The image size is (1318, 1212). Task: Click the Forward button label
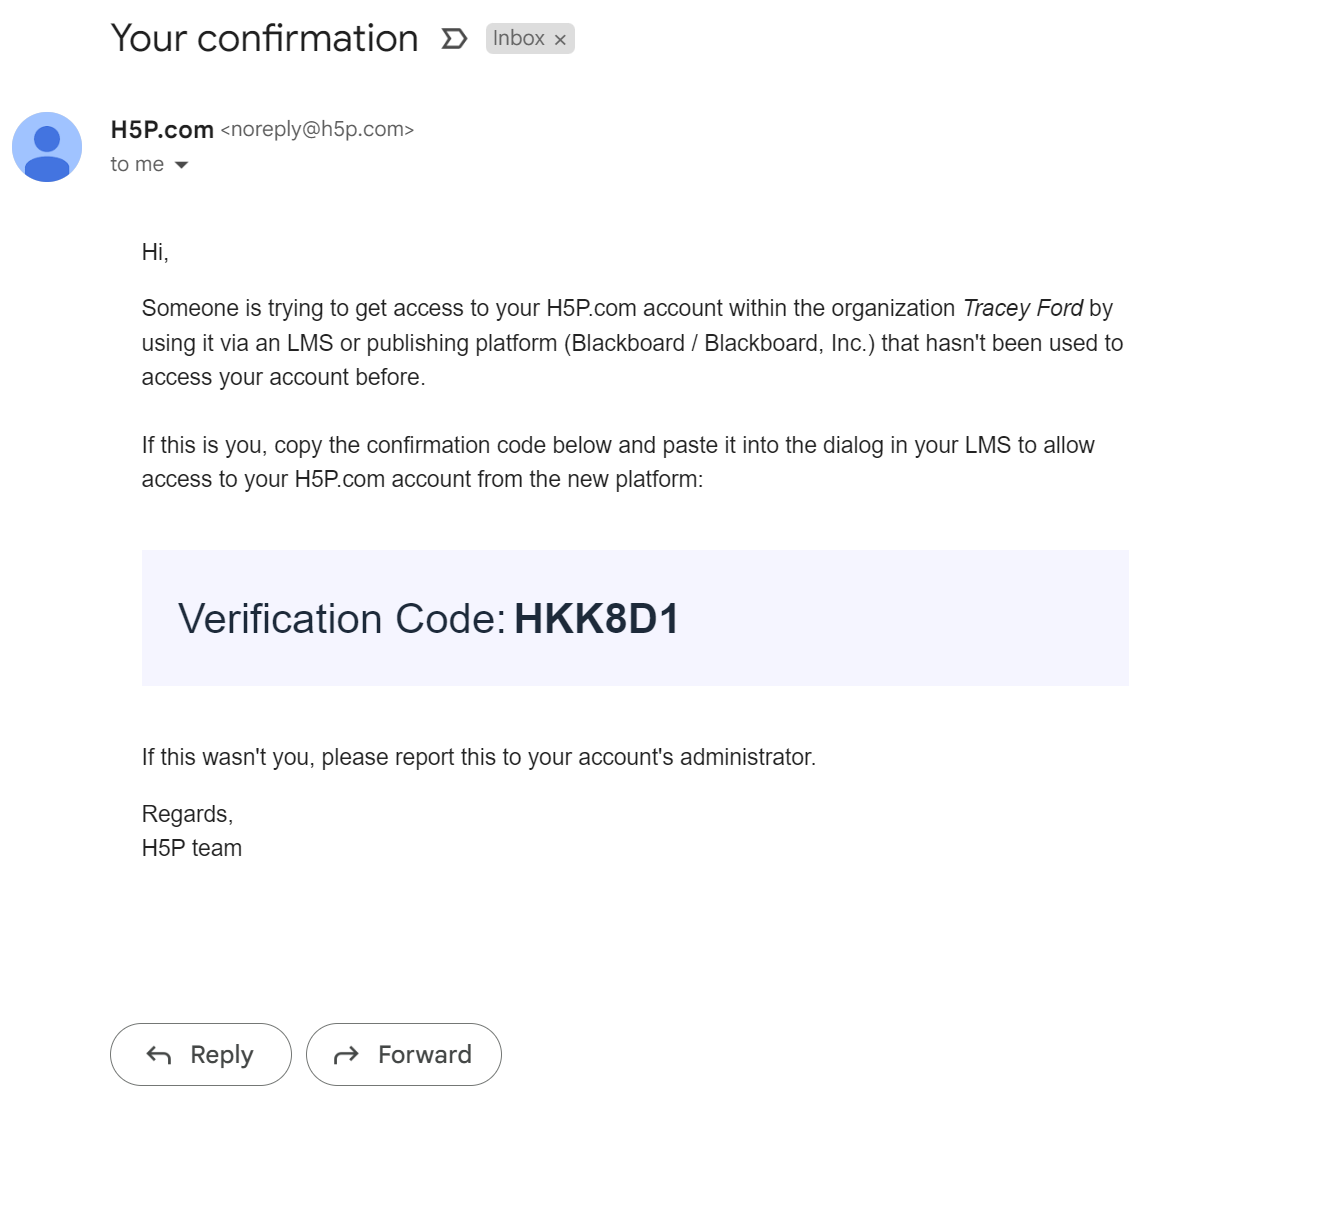(425, 1054)
